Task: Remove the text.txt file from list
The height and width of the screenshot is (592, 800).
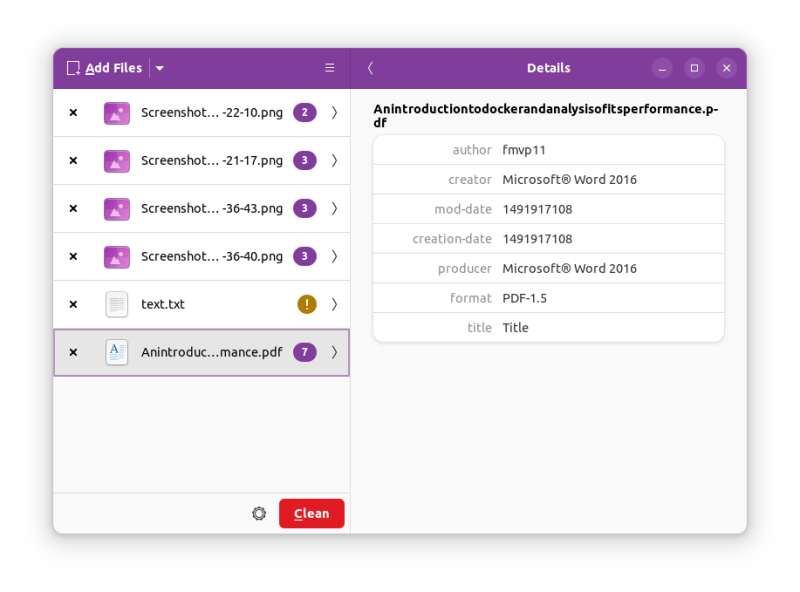Action: [x=73, y=305]
